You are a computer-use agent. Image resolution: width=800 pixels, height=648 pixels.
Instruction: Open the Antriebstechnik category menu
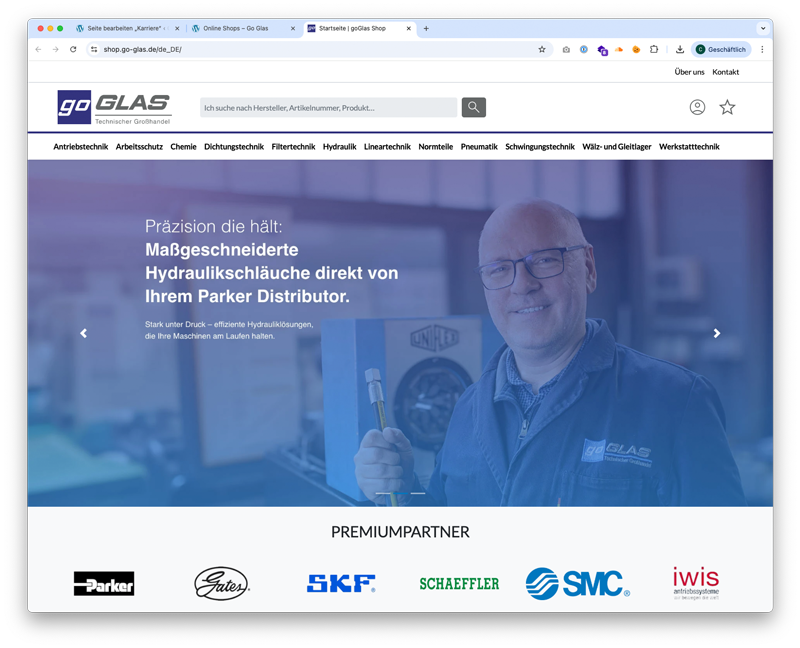[80, 147]
